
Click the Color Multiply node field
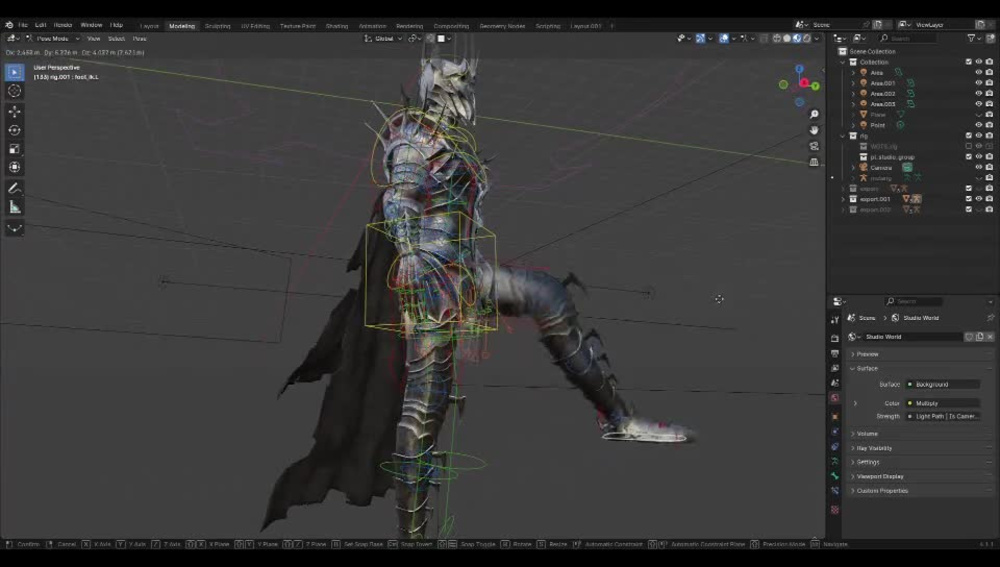click(x=943, y=403)
